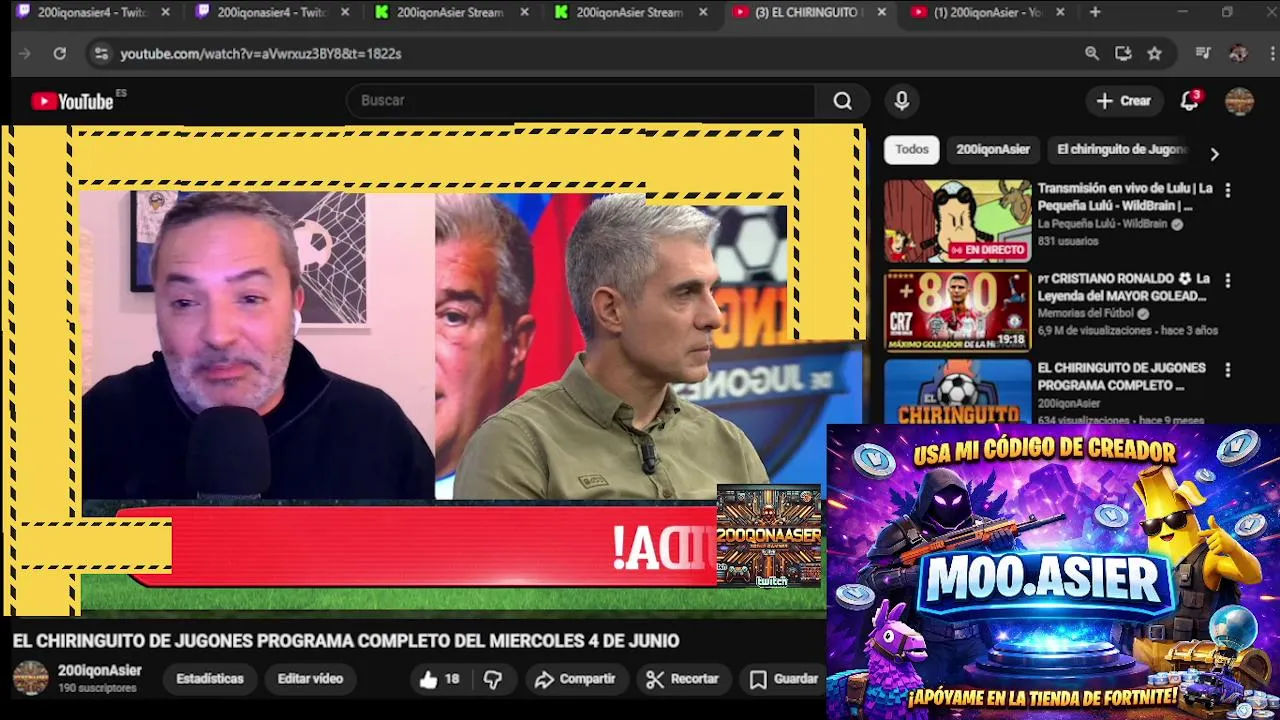Image resolution: width=1280 pixels, height=720 pixels.
Task: Click the URL in the address bar
Action: coord(260,54)
